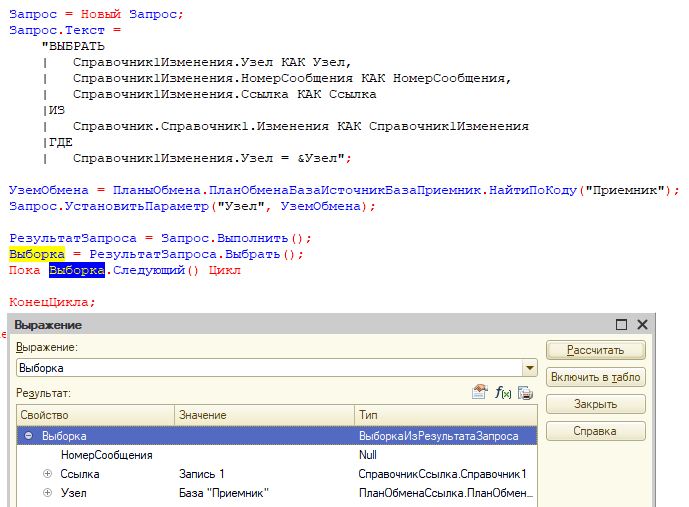The image size is (689, 507).
Task: Click the print-style icon beside f(x)
Action: click(525, 393)
